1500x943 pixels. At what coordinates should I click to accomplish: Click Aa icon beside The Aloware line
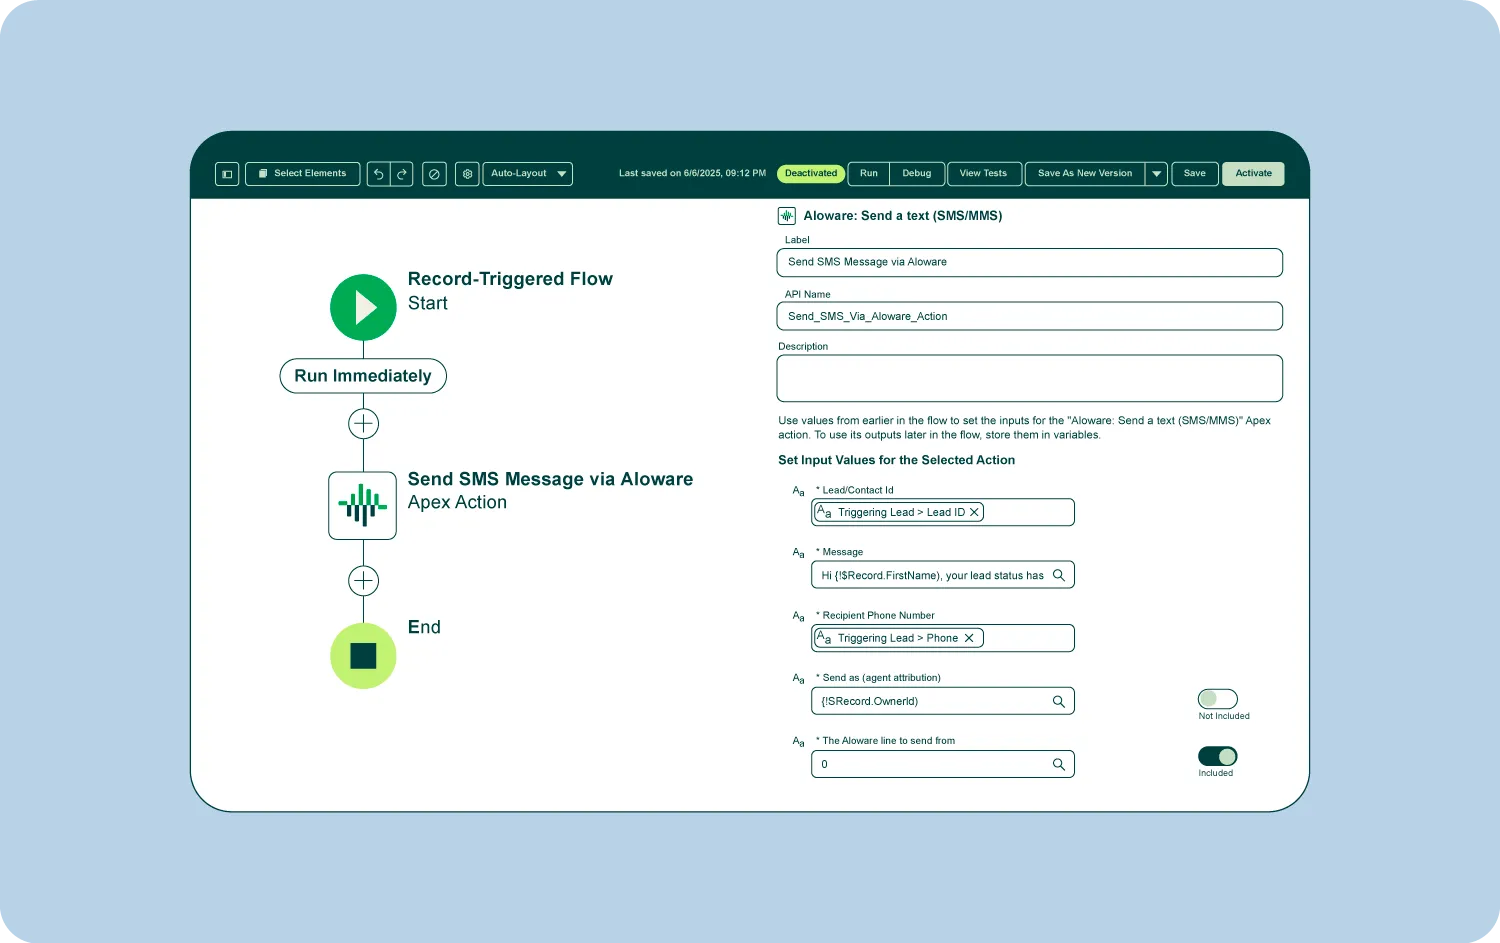point(798,742)
